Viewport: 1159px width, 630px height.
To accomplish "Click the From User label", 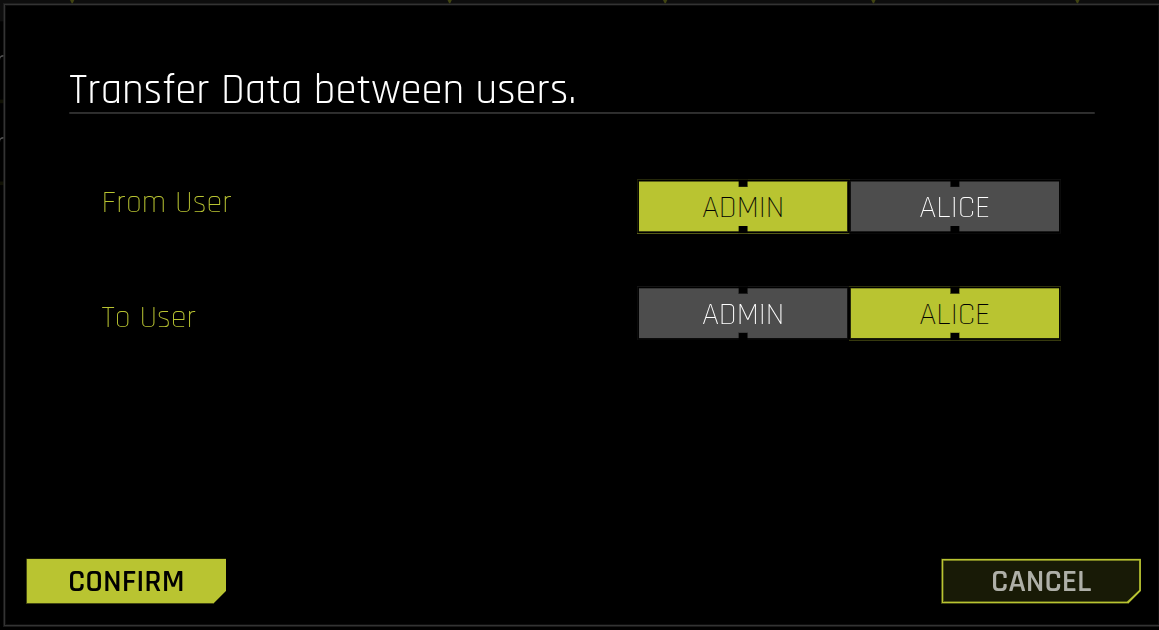I will point(167,203).
